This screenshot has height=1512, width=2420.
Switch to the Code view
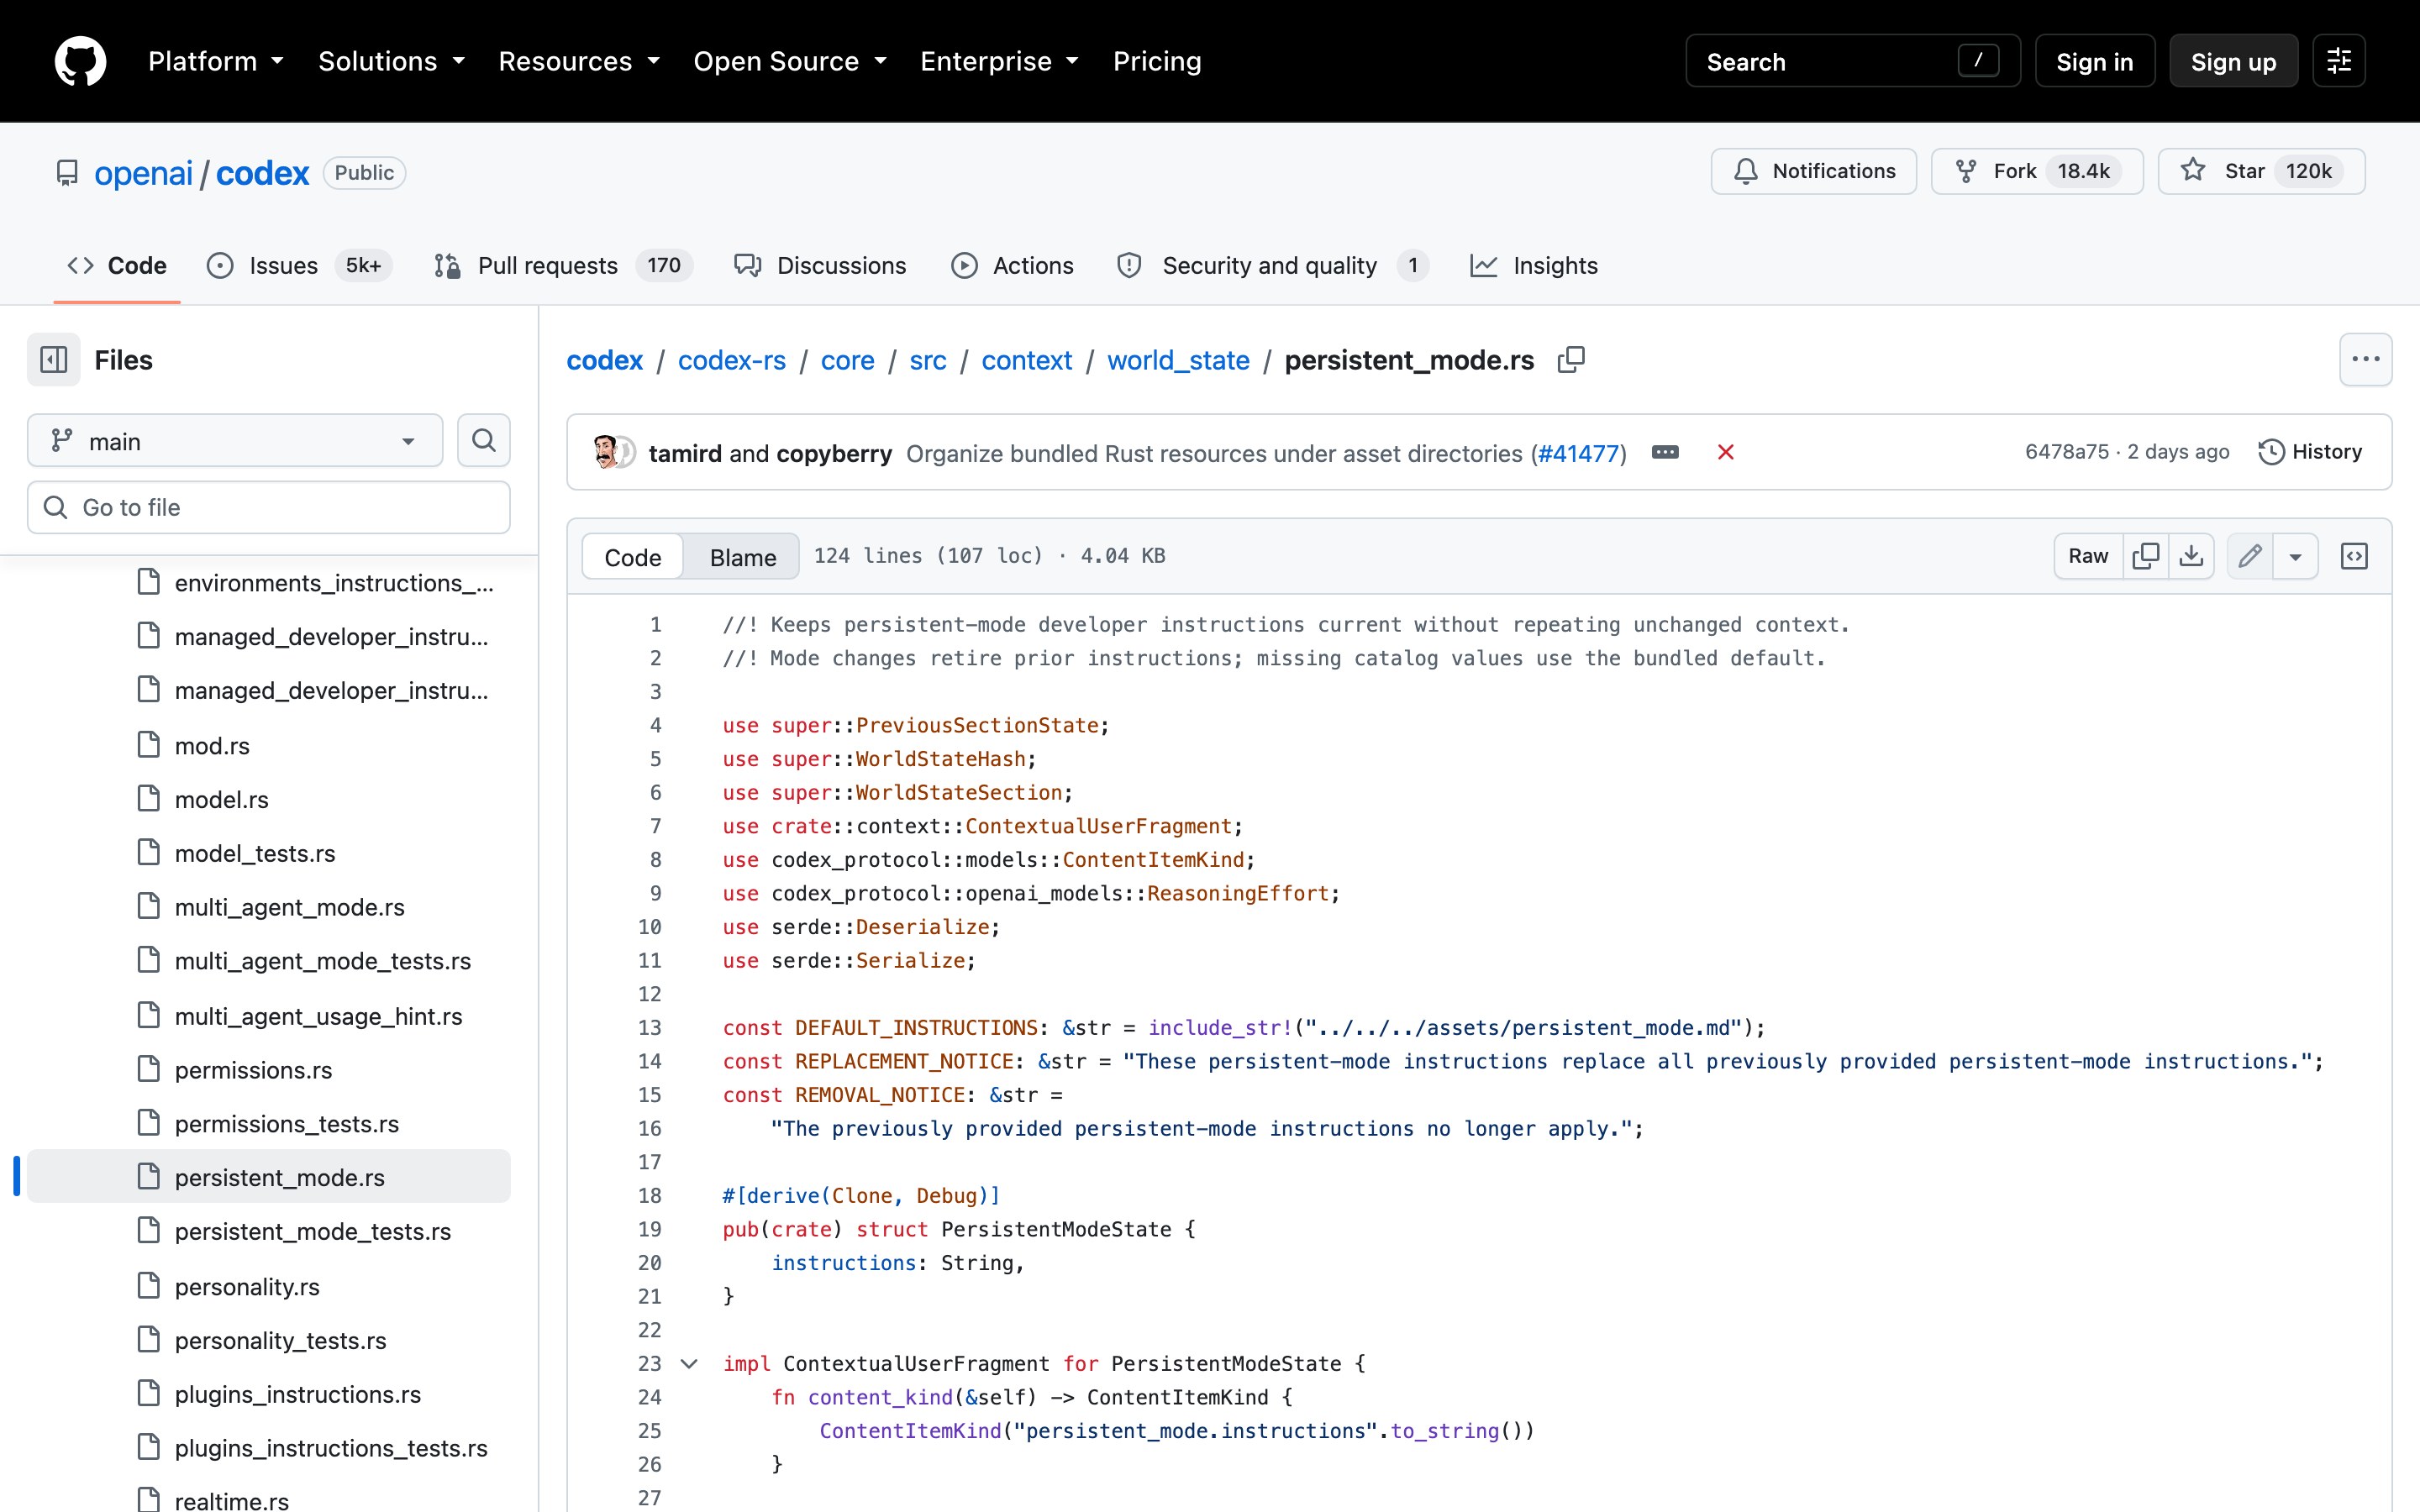tap(632, 557)
